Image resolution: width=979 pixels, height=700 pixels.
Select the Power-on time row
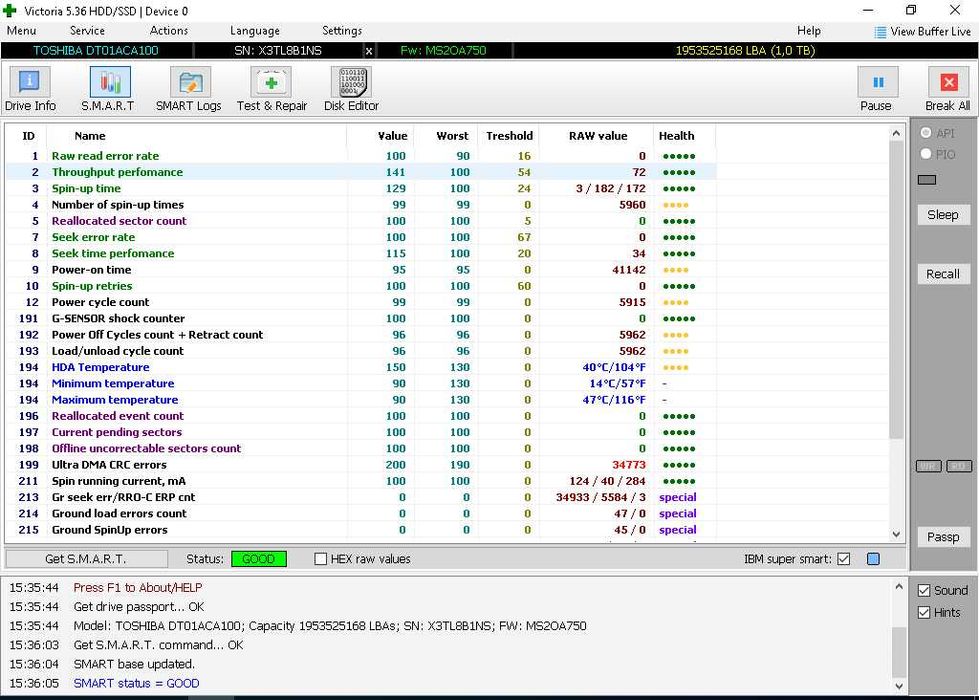click(x=361, y=270)
